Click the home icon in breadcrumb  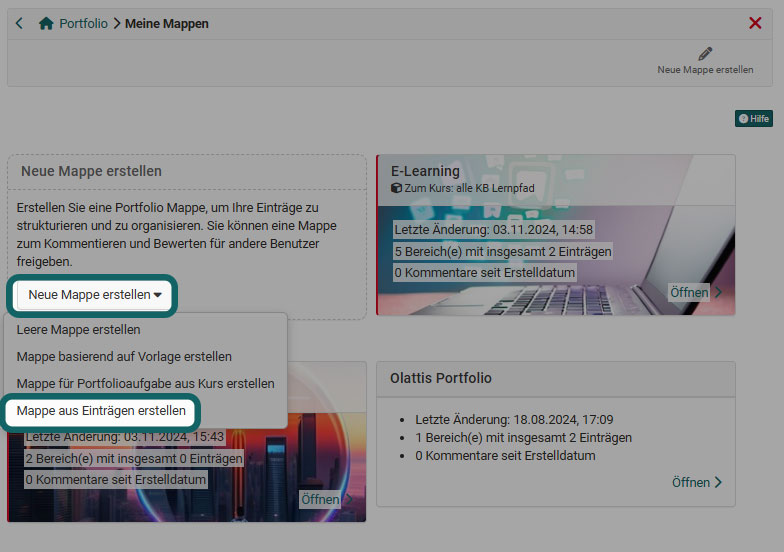(x=46, y=24)
